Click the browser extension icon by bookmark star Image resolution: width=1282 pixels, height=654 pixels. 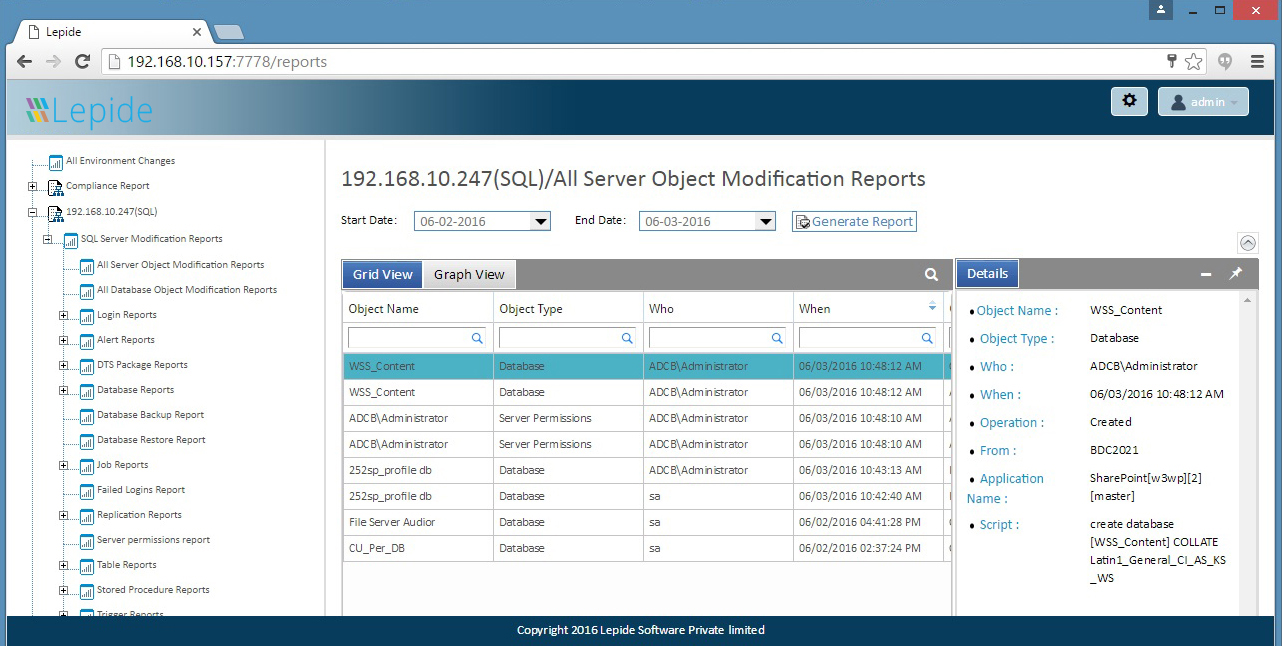[x=1225, y=62]
